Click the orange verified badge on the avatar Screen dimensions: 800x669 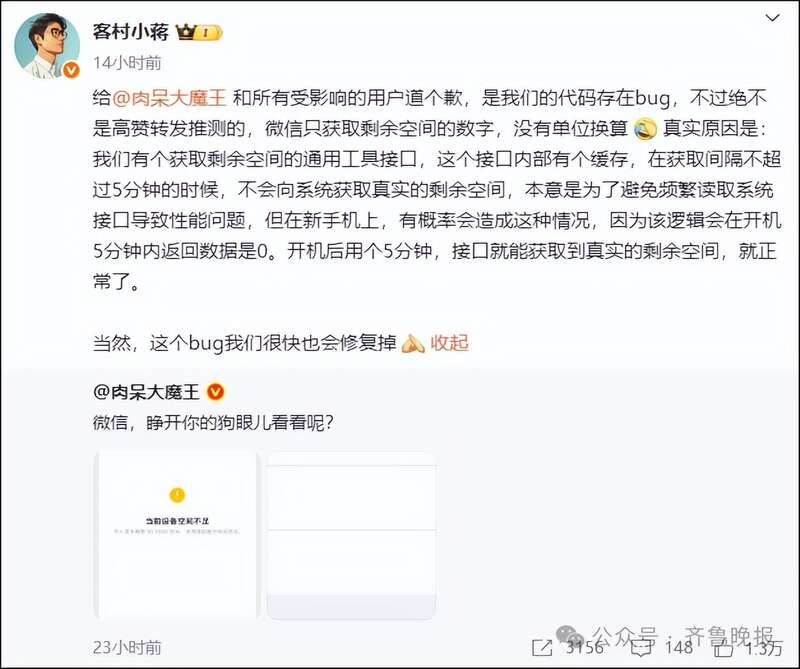pos(71,70)
